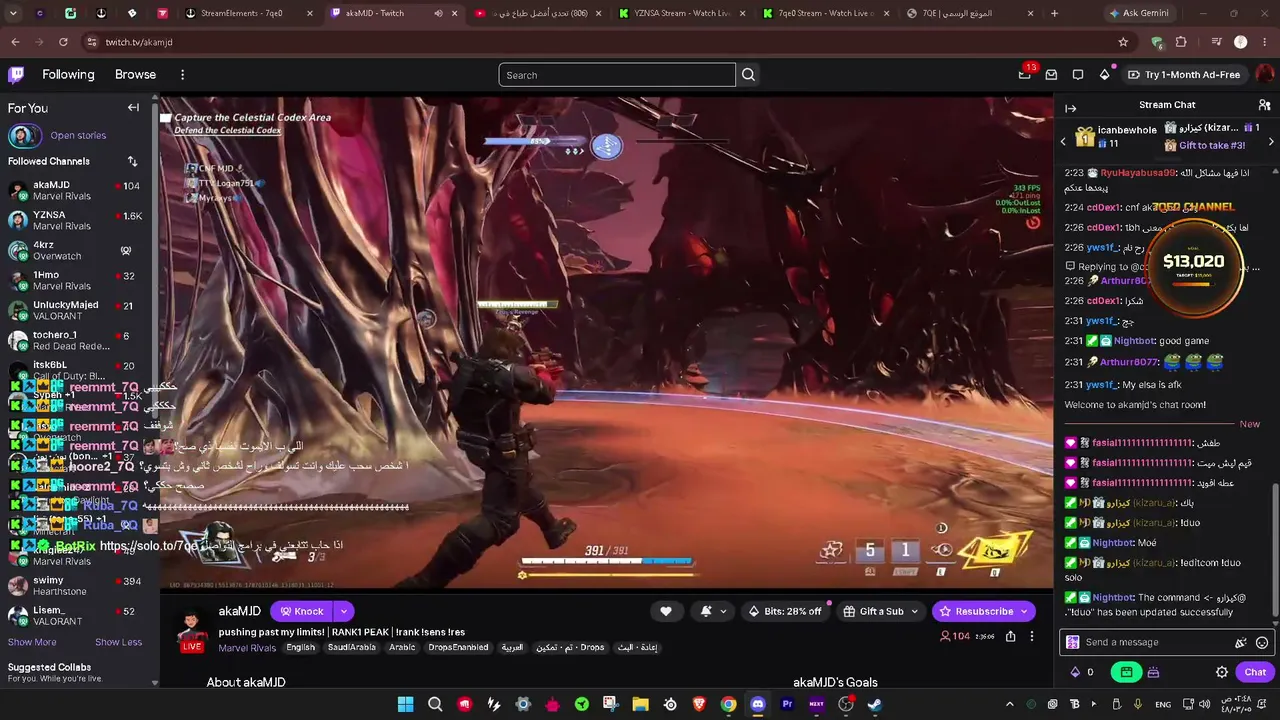This screenshot has width=1280, height=720.
Task: Open Windows Start menu
Action: click(x=405, y=704)
